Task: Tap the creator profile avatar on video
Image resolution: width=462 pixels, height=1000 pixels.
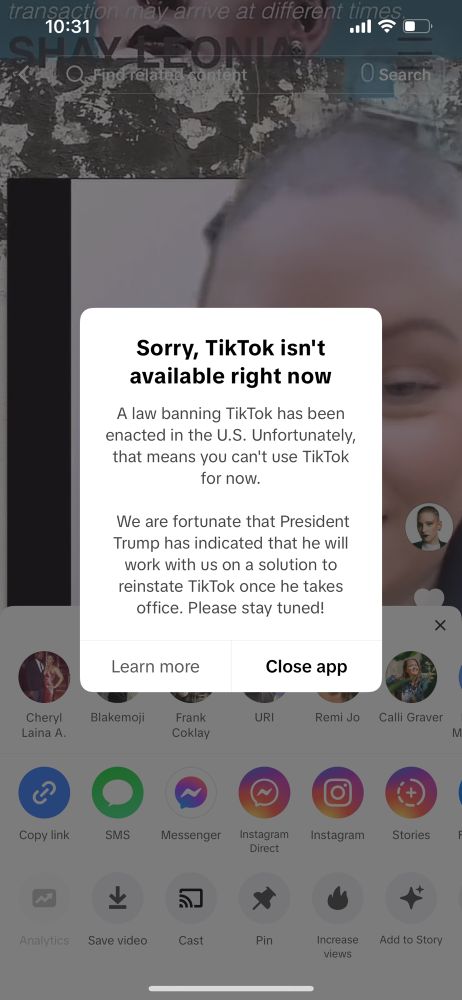Action: [429, 527]
